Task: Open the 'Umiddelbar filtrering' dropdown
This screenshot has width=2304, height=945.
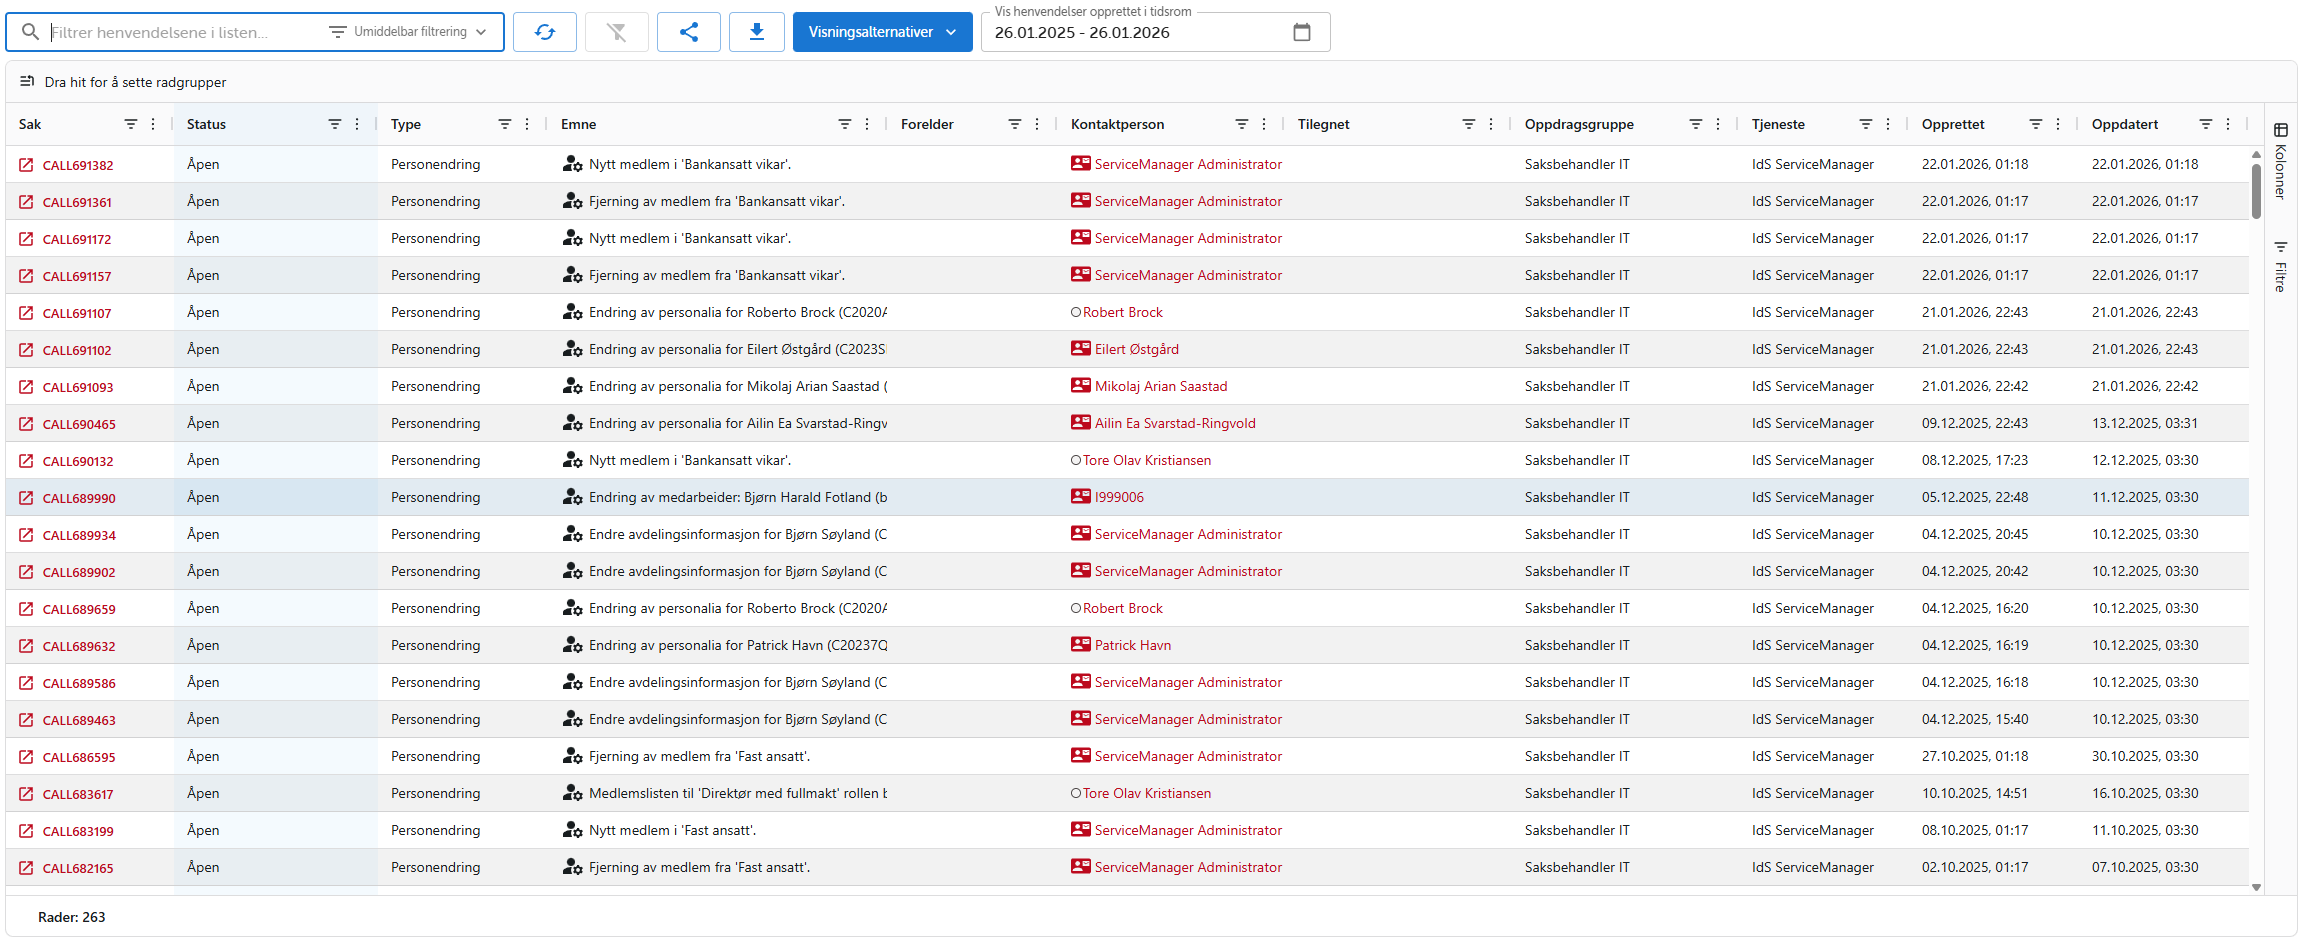Action: 410,31
